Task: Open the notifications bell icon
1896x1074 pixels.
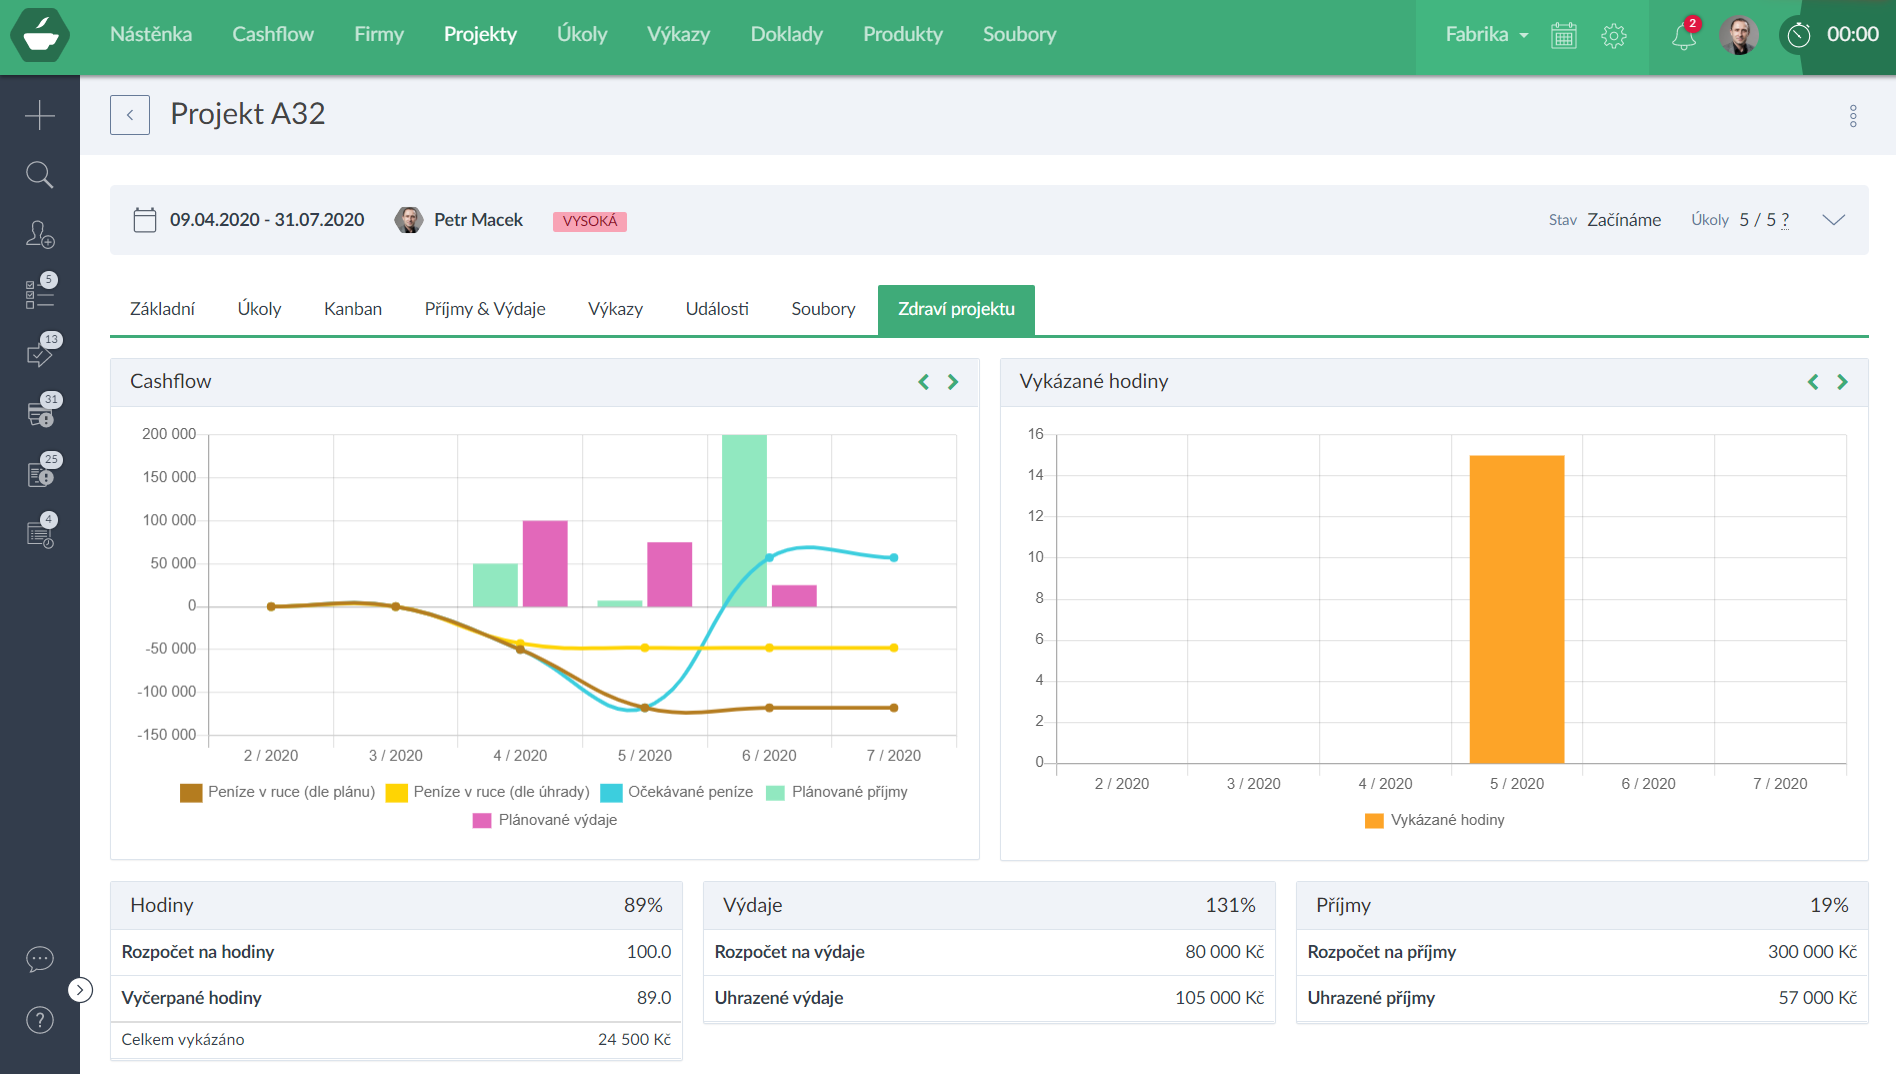Action: coord(1684,36)
